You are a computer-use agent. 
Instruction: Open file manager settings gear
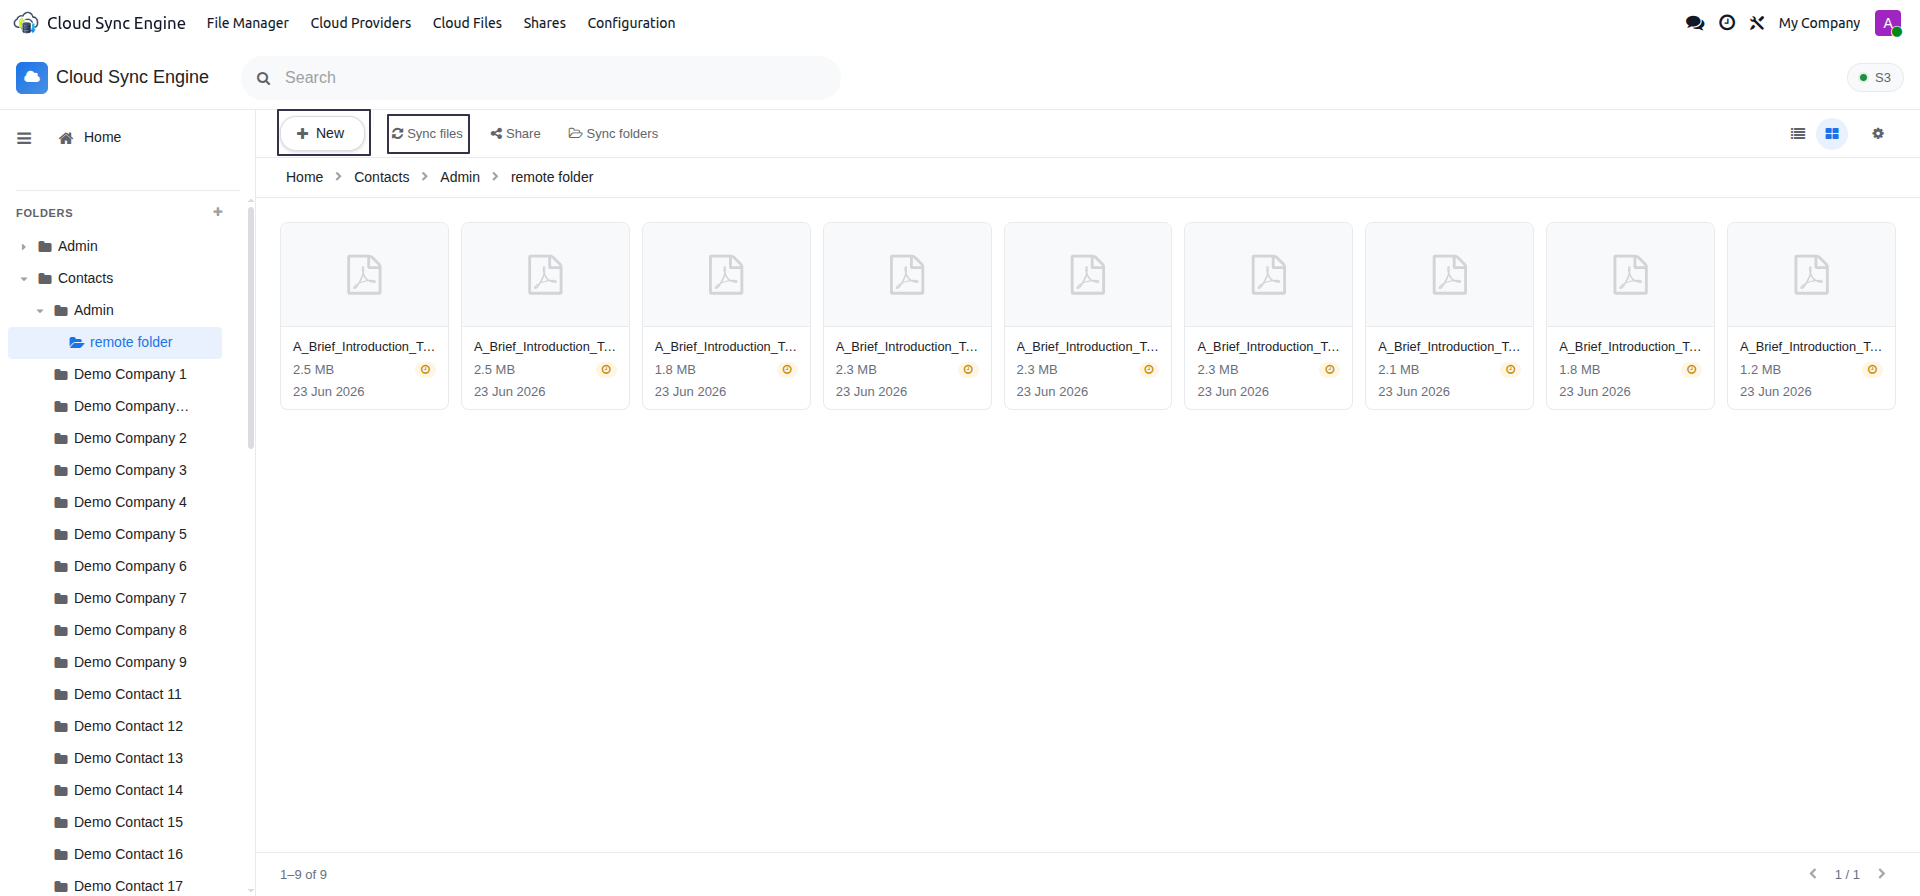click(1878, 134)
